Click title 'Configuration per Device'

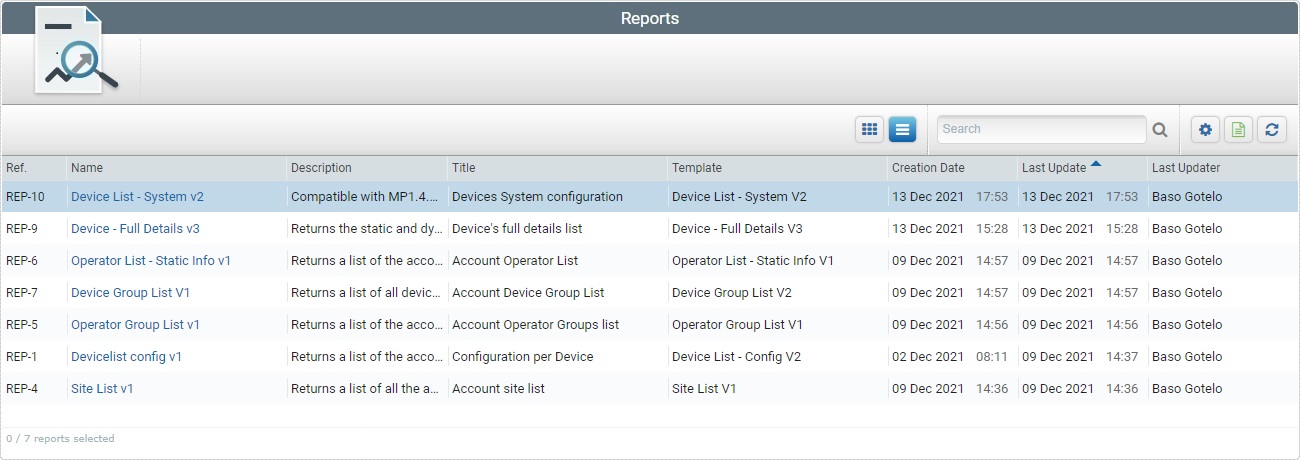coord(522,357)
